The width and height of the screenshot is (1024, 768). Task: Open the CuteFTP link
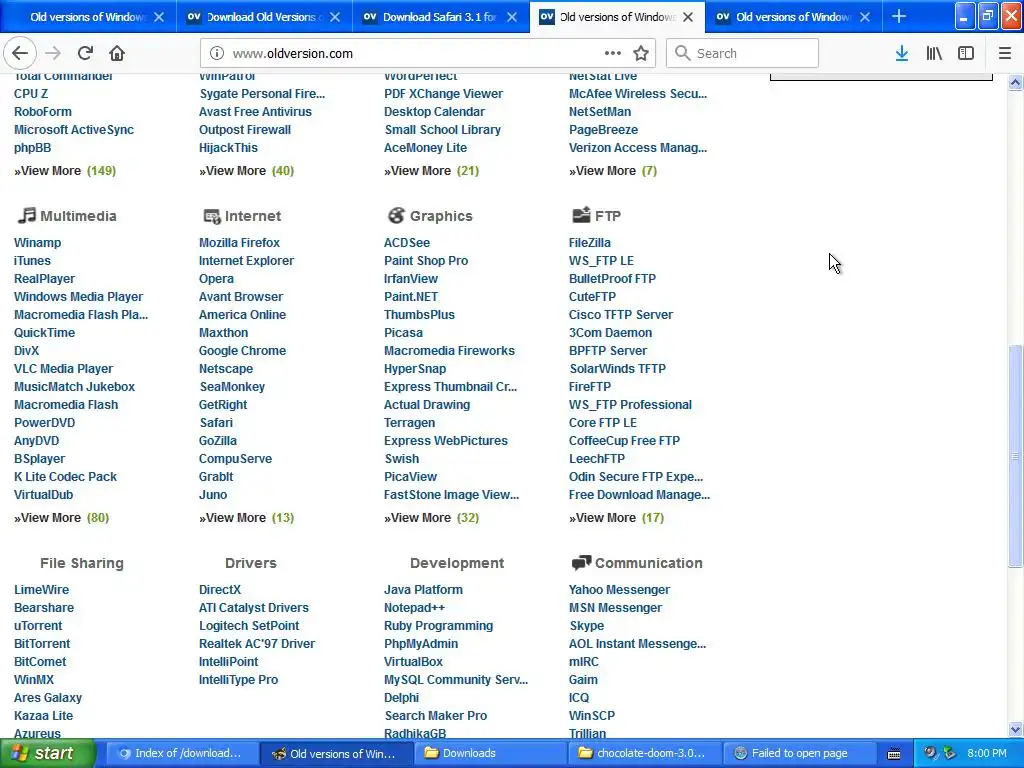[592, 297]
